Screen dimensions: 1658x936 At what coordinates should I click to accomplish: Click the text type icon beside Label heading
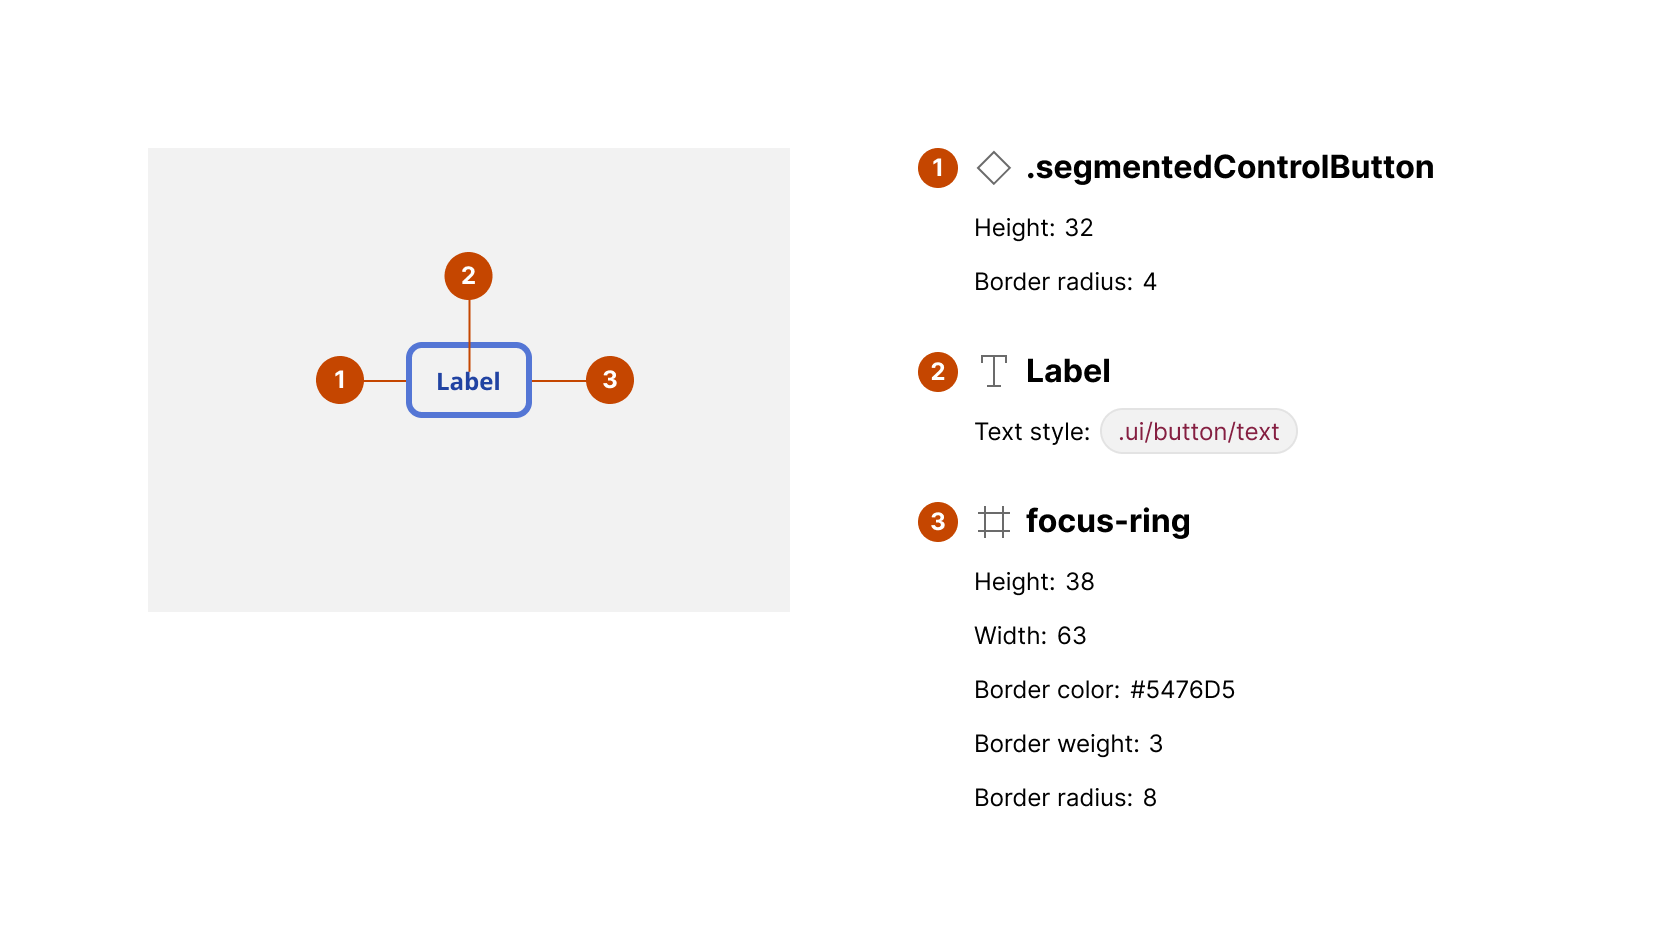pyautogui.click(x=993, y=371)
